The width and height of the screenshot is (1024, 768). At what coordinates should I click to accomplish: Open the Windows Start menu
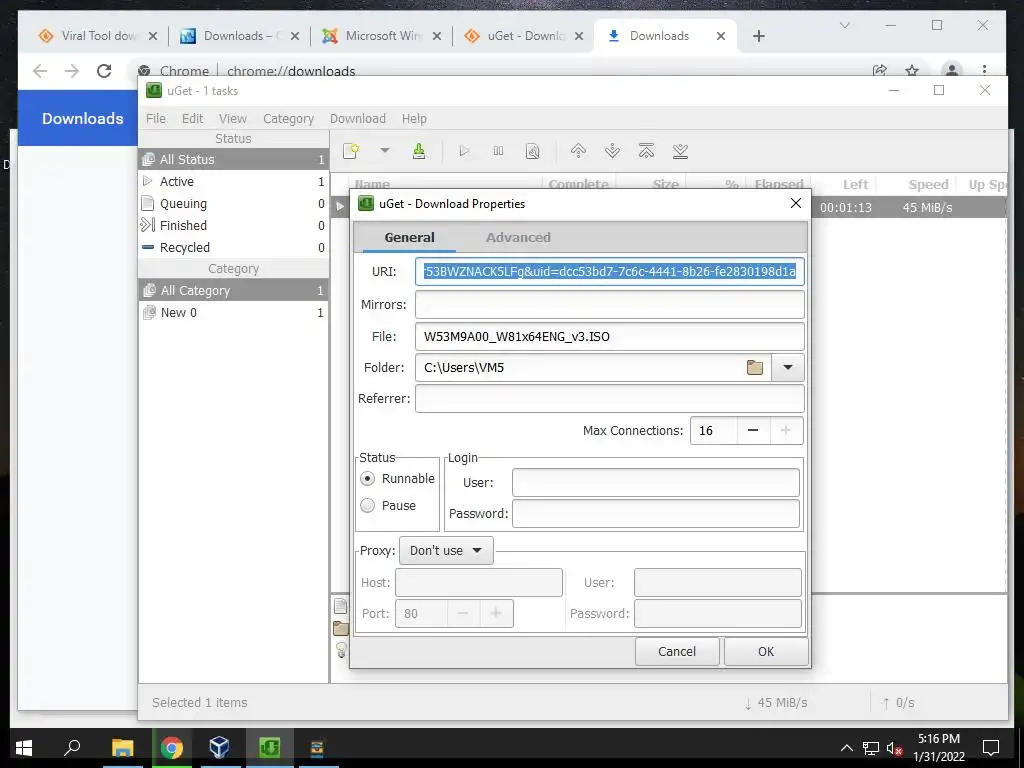coord(24,747)
